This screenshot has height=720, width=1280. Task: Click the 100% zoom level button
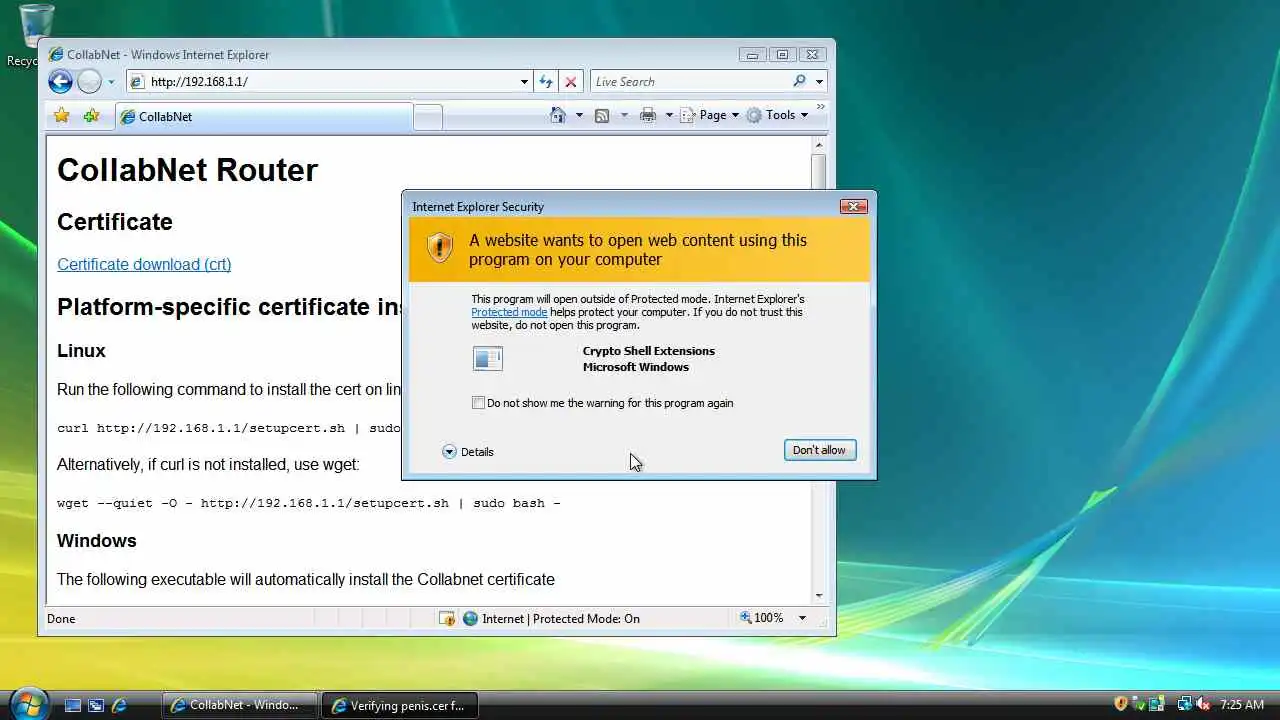pyautogui.click(x=762, y=618)
